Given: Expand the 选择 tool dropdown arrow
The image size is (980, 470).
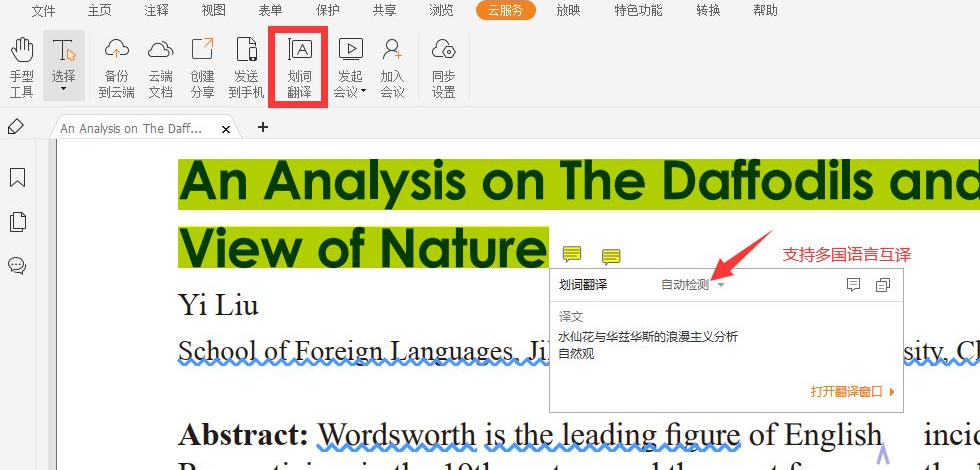Looking at the screenshot, I should 64,90.
